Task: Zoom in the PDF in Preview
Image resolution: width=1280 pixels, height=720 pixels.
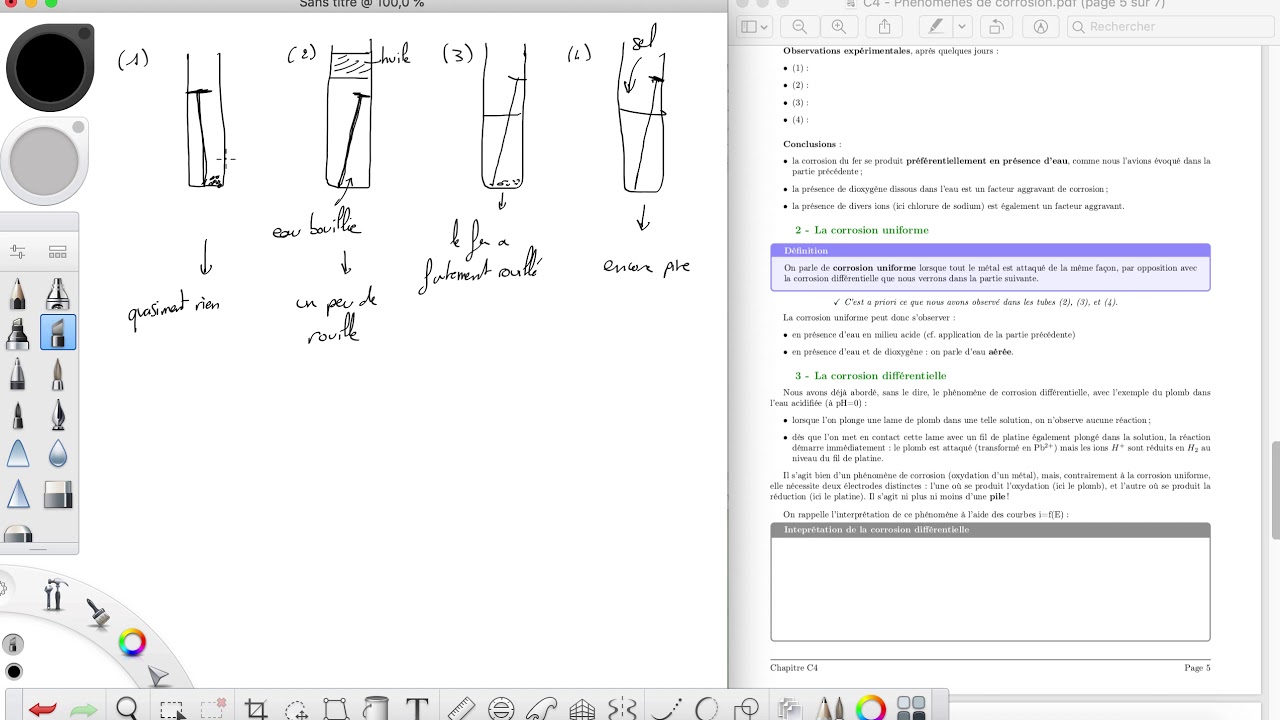Action: 838,27
